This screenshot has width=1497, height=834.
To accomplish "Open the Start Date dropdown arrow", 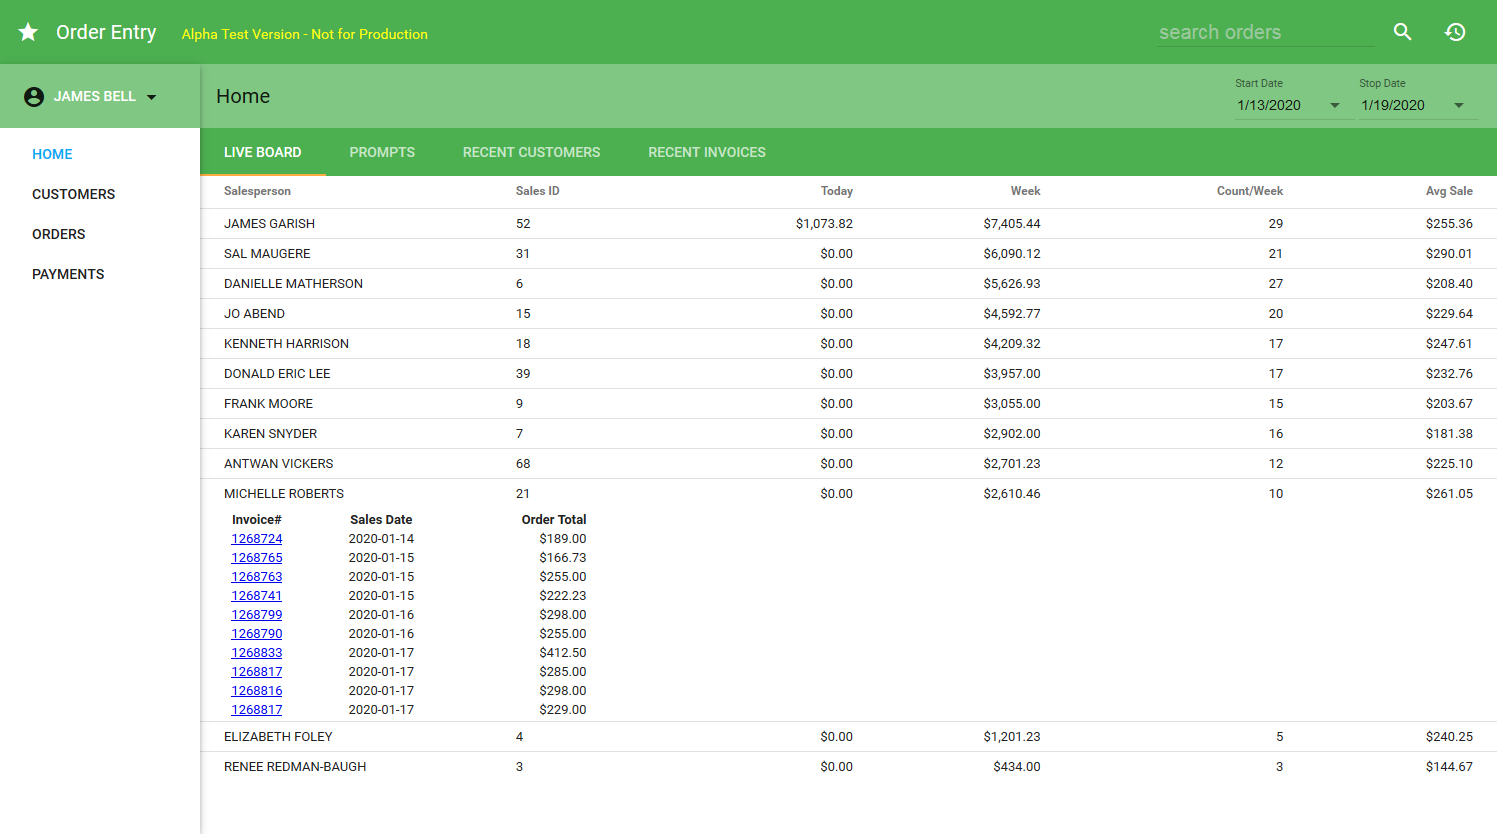I will [1334, 105].
